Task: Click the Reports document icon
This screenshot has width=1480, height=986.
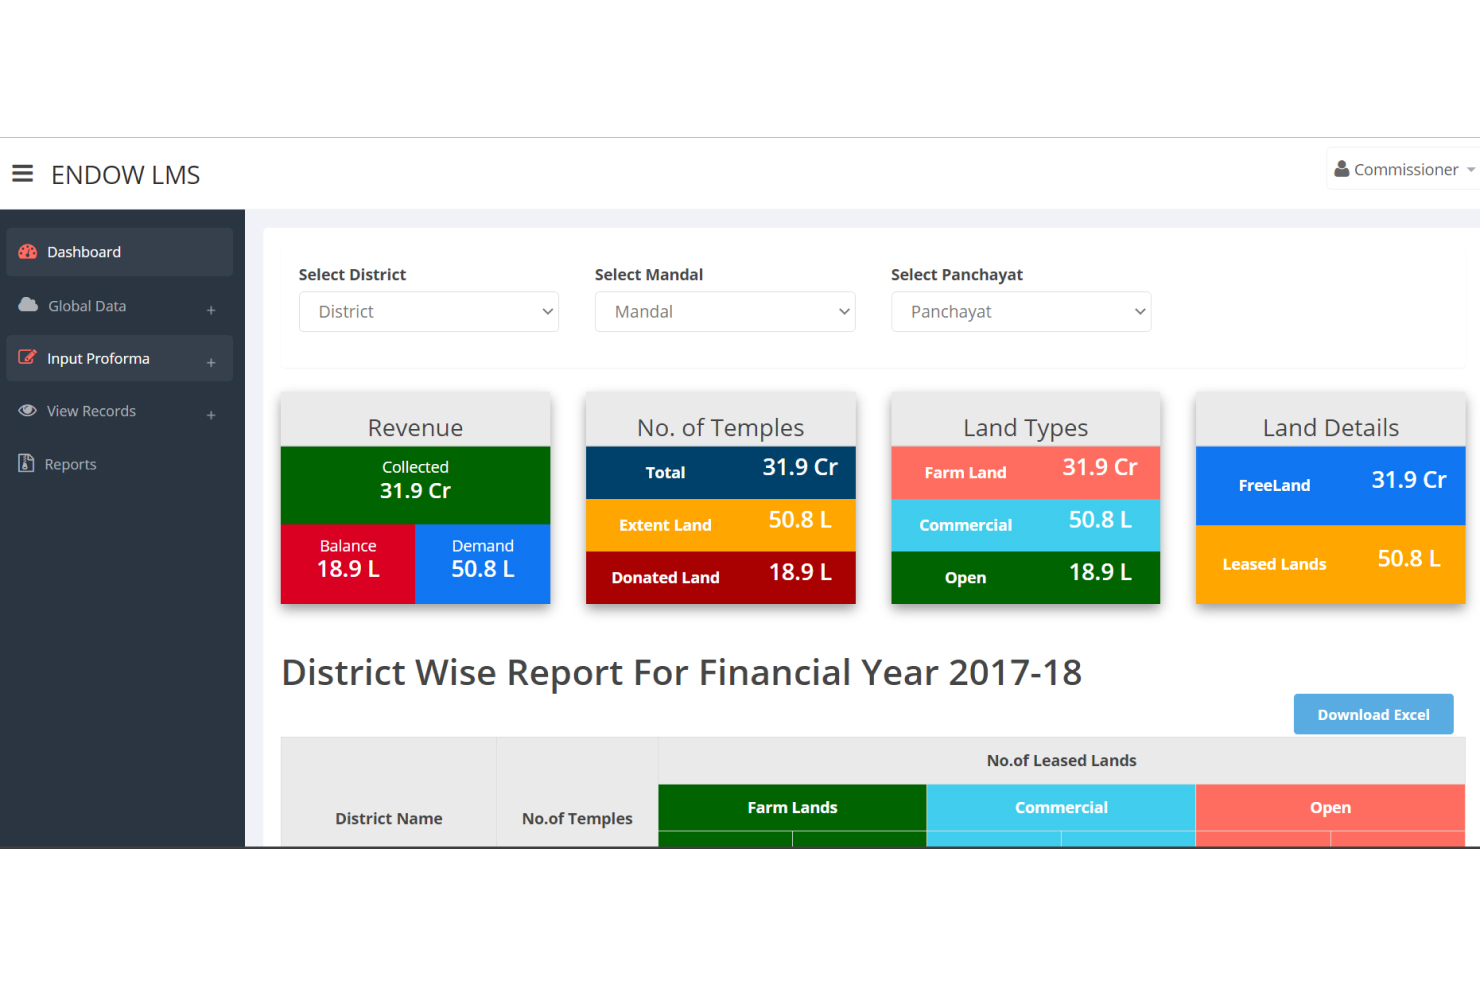Action: (x=26, y=463)
